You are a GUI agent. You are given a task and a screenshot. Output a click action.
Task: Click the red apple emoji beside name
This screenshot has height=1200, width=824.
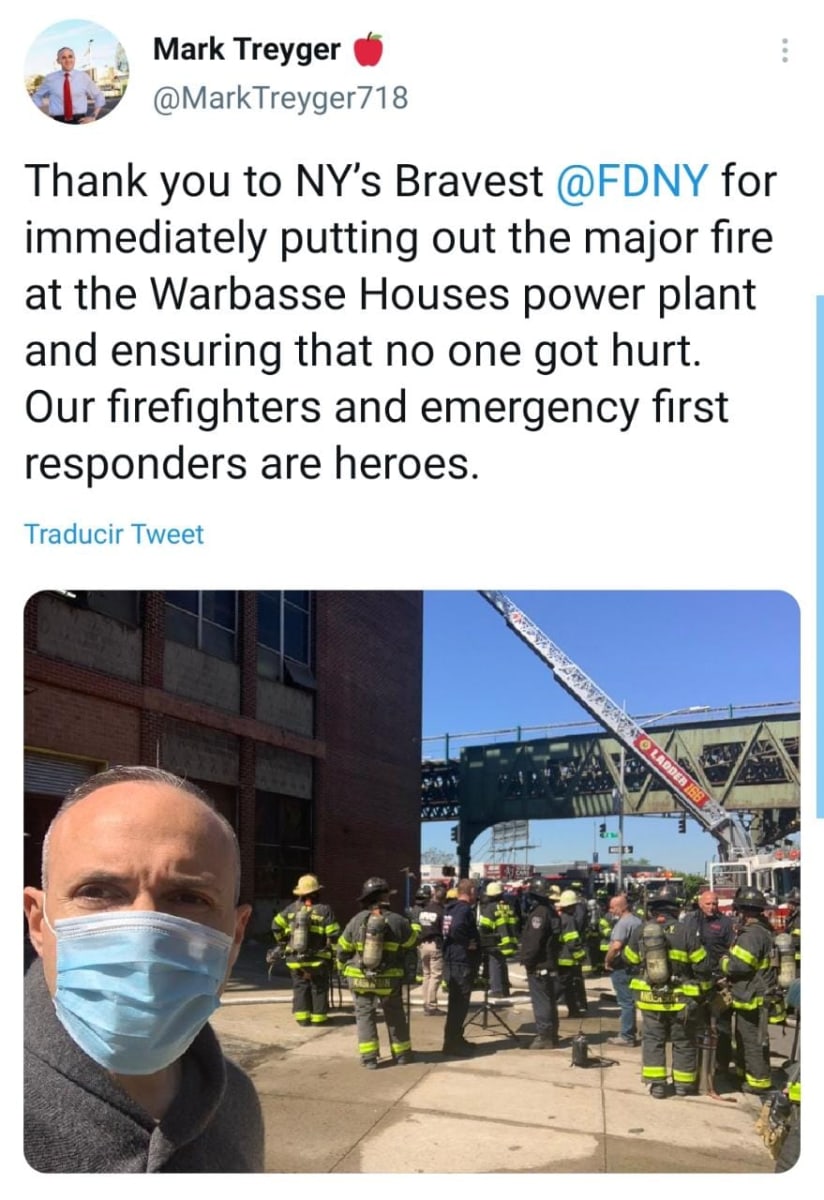pyautogui.click(x=368, y=49)
